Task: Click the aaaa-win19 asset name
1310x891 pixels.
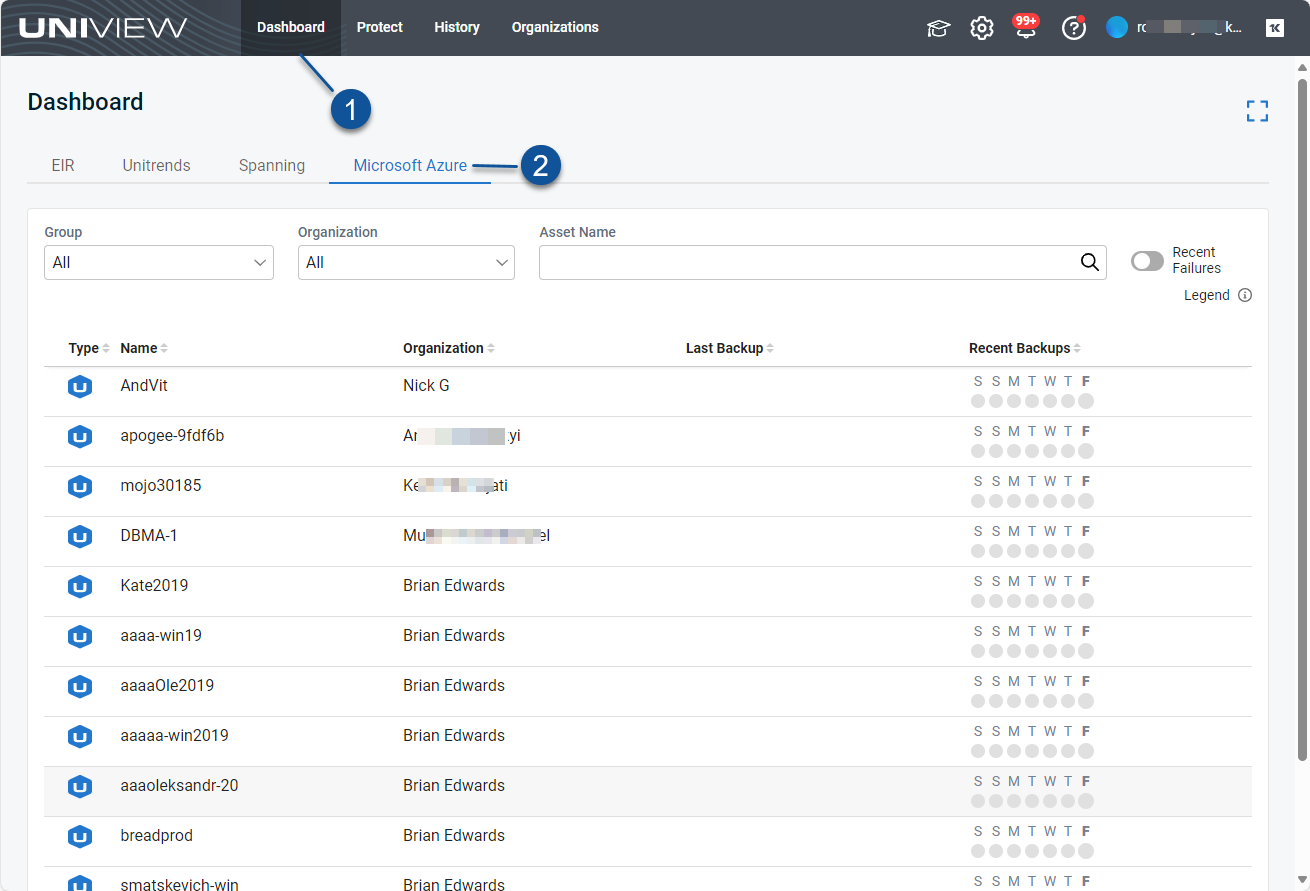Action: click(x=161, y=636)
